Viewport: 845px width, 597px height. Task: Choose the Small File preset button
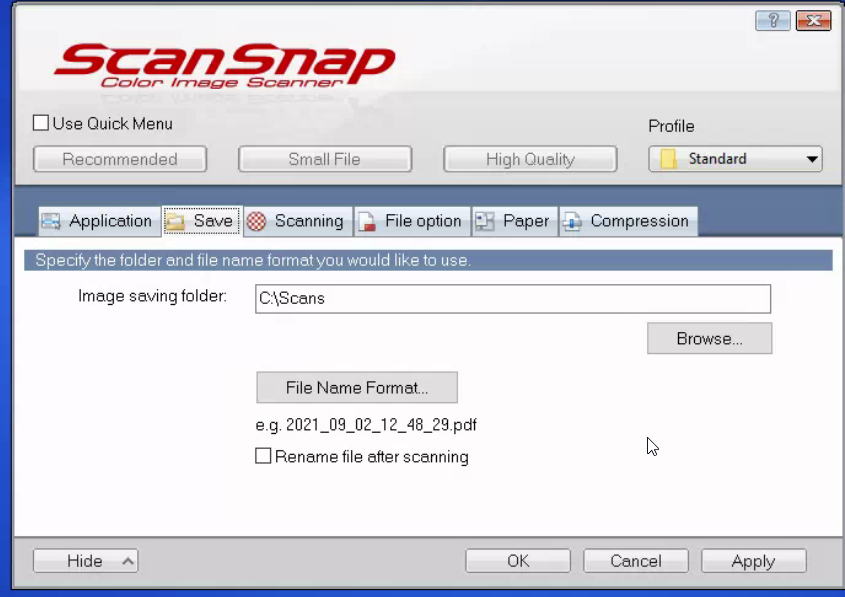(325, 159)
